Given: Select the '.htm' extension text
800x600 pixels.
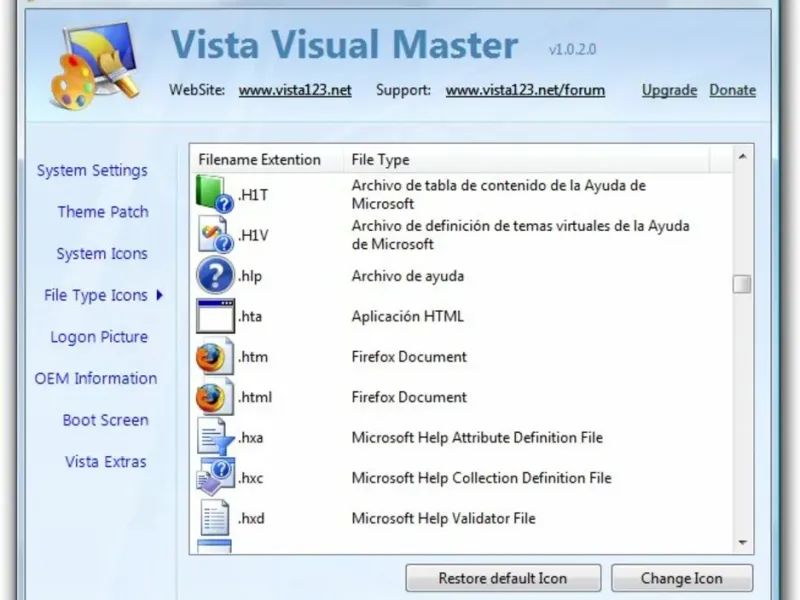Looking at the screenshot, I should point(253,357).
